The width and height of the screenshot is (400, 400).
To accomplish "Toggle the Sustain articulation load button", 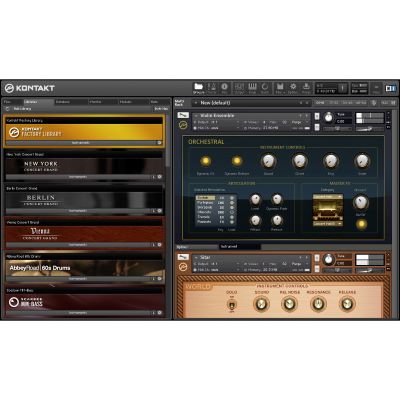I will [x=232, y=198].
